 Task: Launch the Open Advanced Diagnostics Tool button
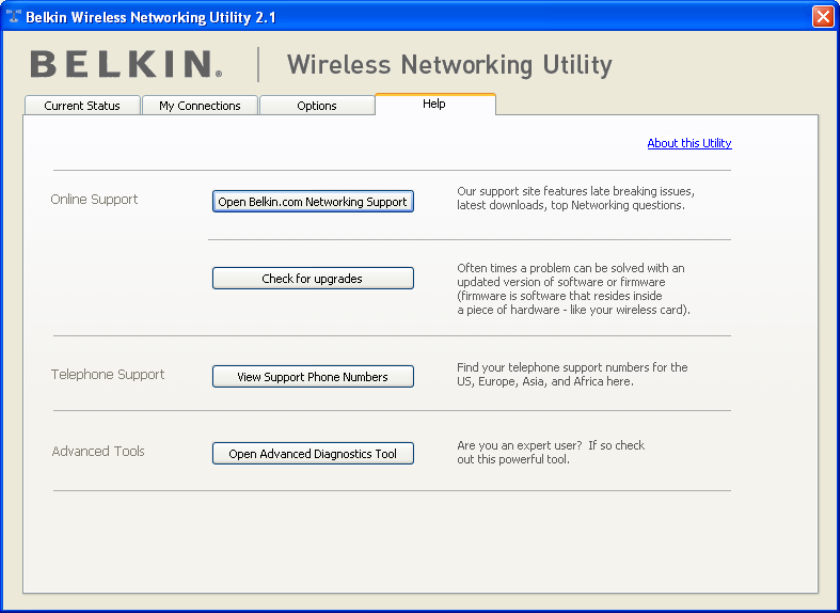[312, 454]
